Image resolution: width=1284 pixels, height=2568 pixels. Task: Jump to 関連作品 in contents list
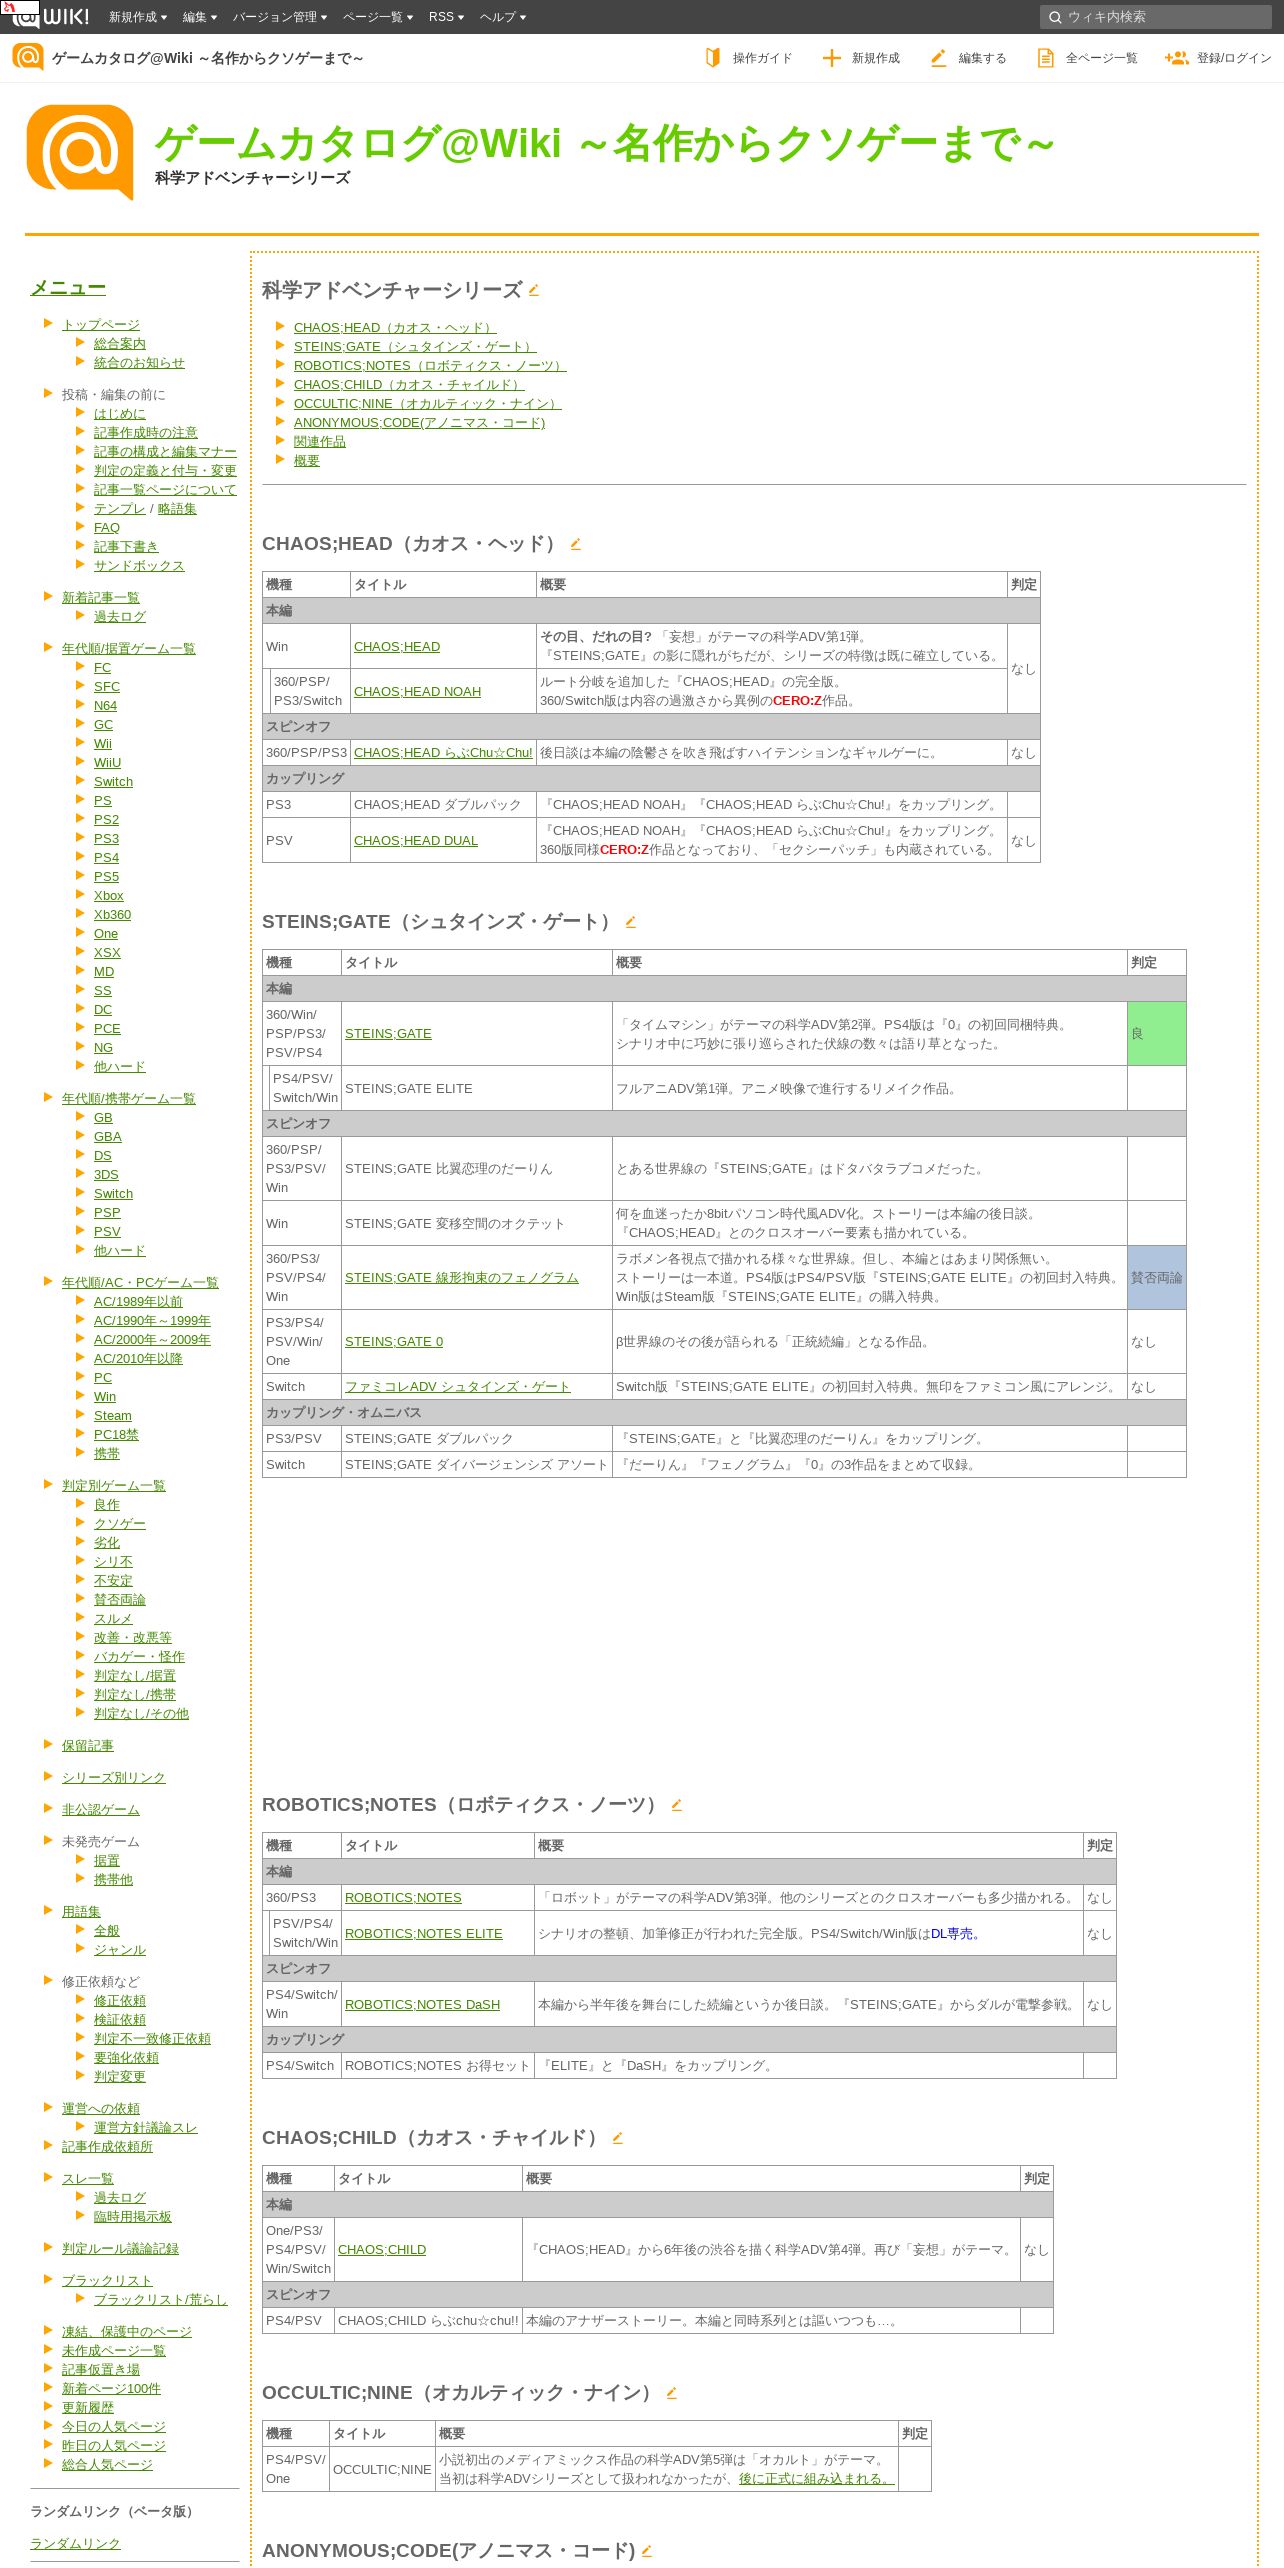[320, 442]
